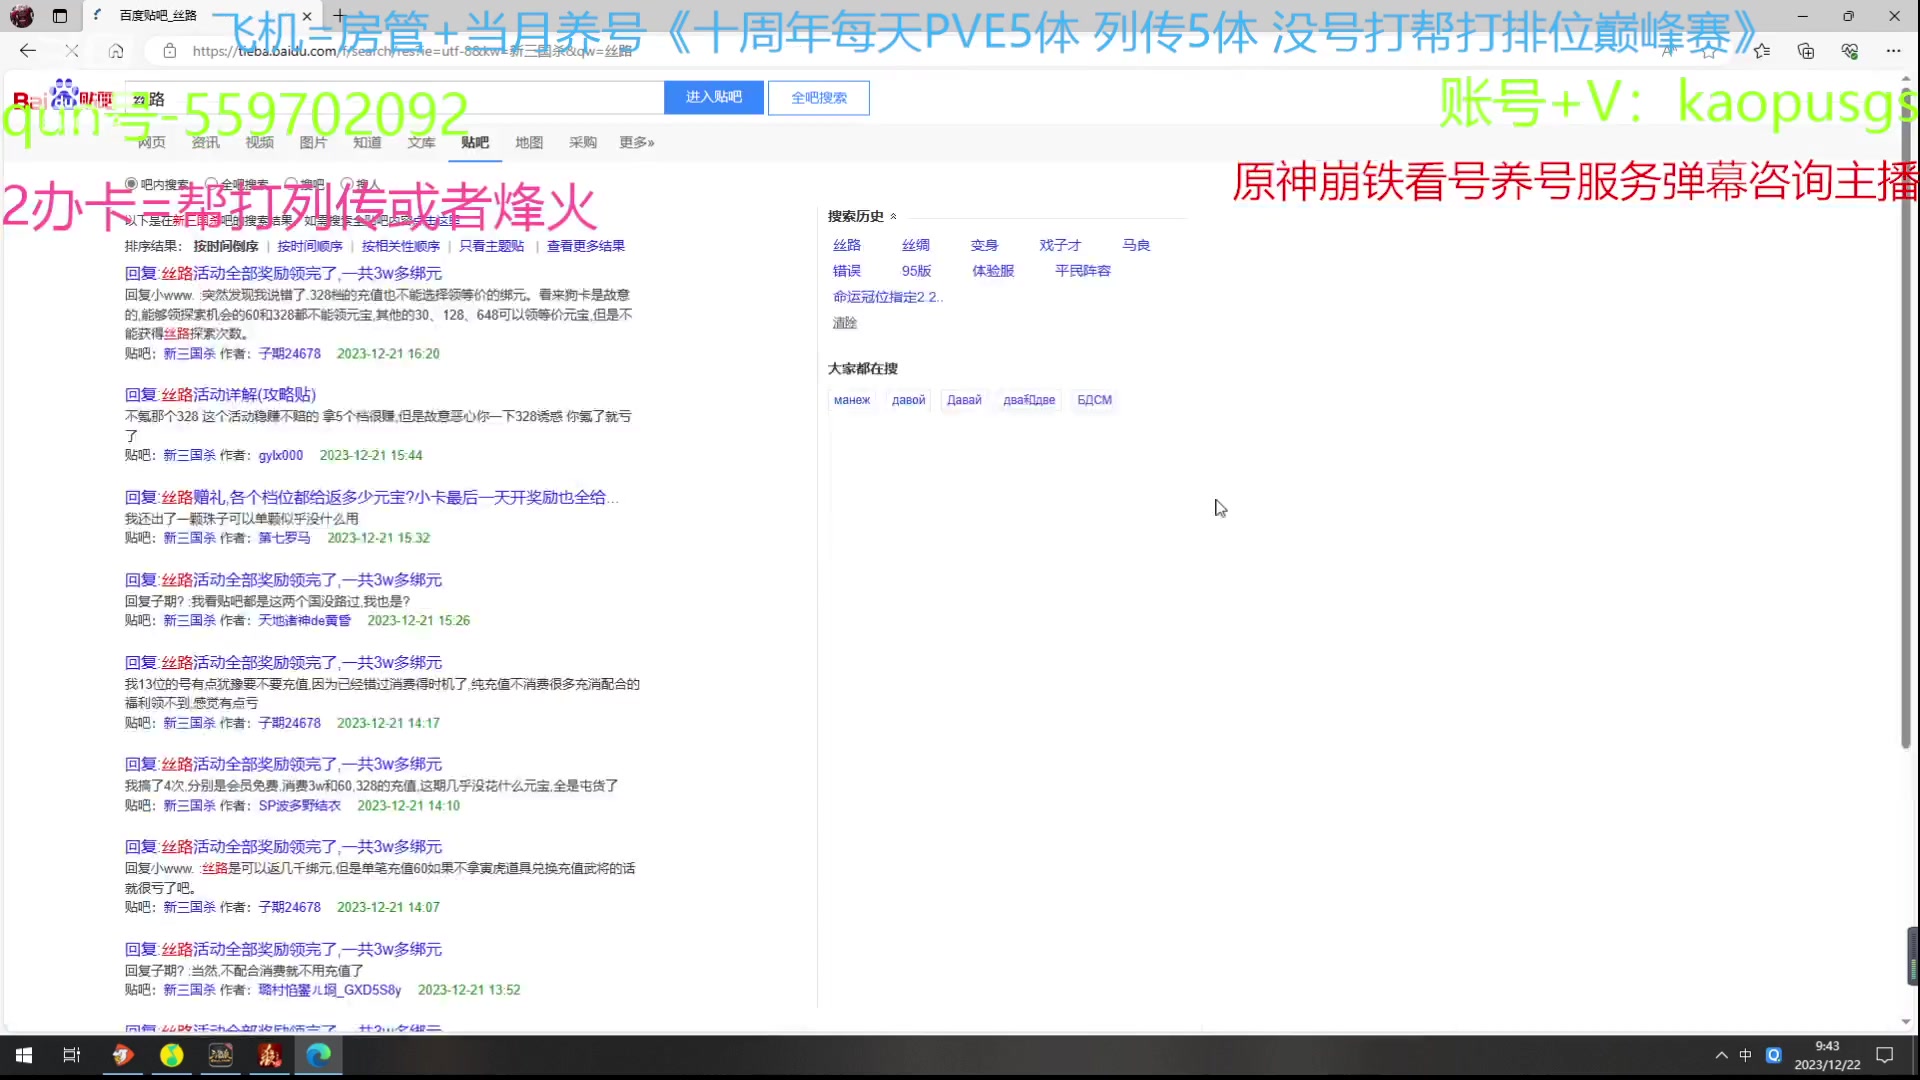Expand the 更多» search categories
The height and width of the screenshot is (1080, 1920).
pos(637,142)
